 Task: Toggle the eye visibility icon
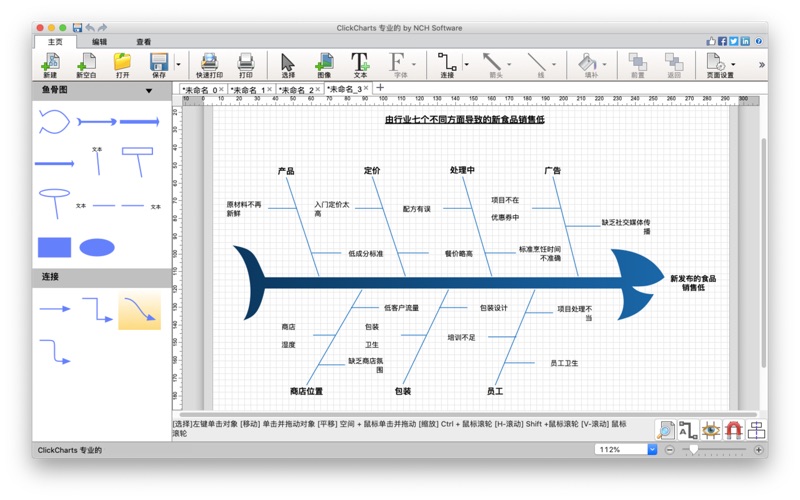pyautogui.click(x=711, y=430)
